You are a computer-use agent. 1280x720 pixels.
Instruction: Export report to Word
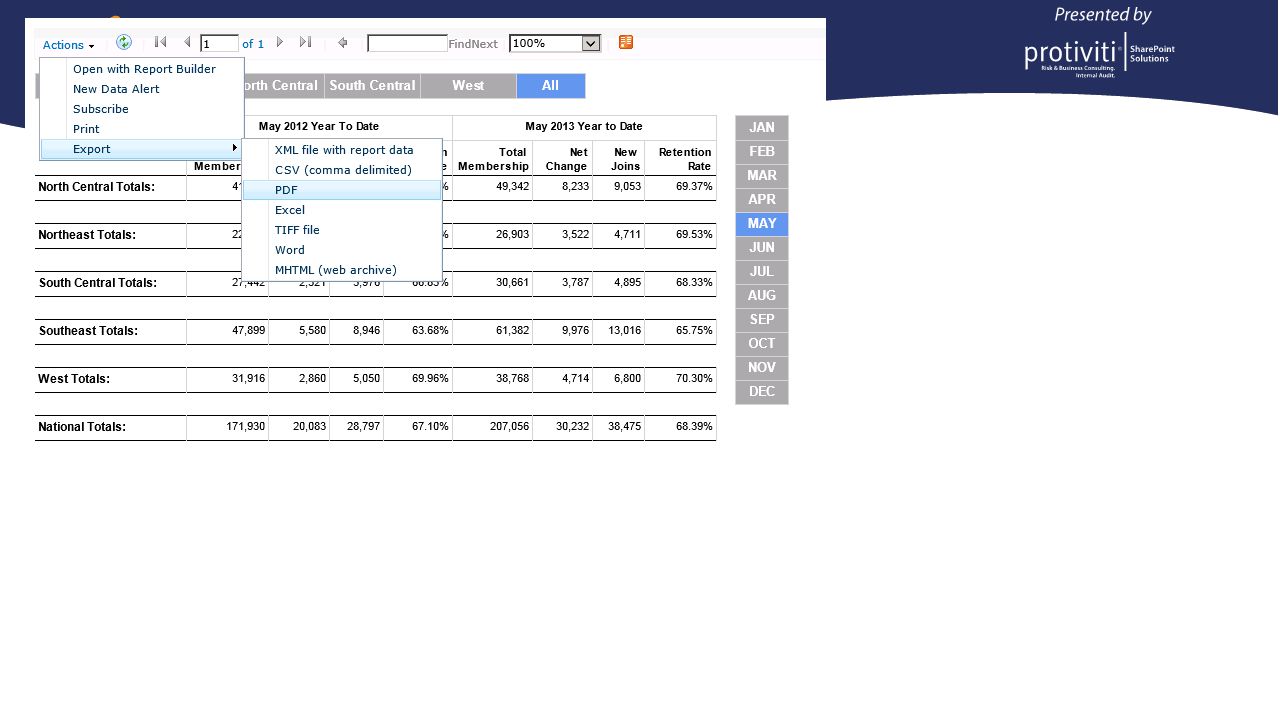click(x=290, y=250)
